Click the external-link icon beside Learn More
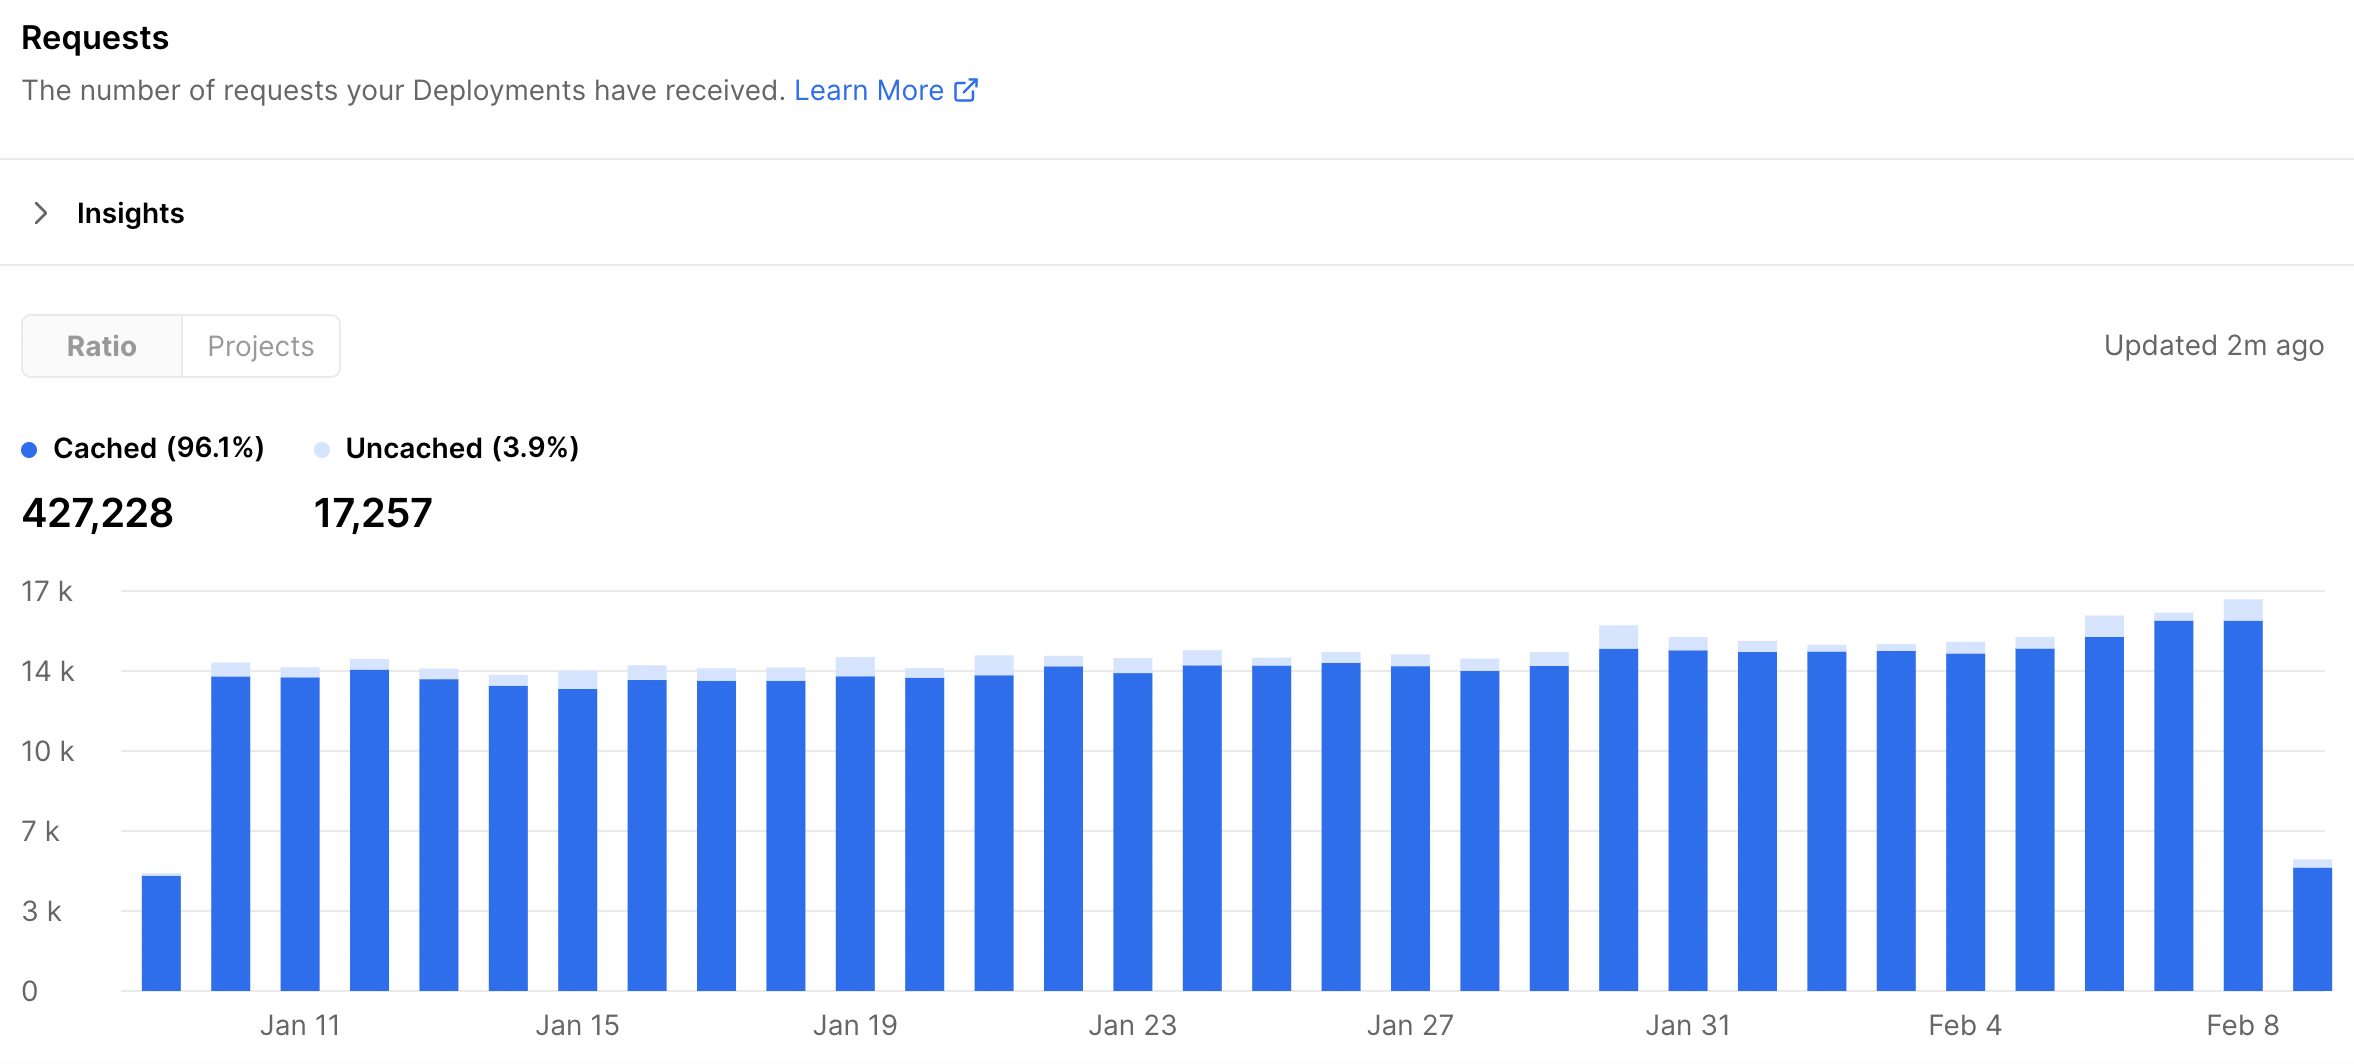The image size is (2354, 1064). click(965, 91)
